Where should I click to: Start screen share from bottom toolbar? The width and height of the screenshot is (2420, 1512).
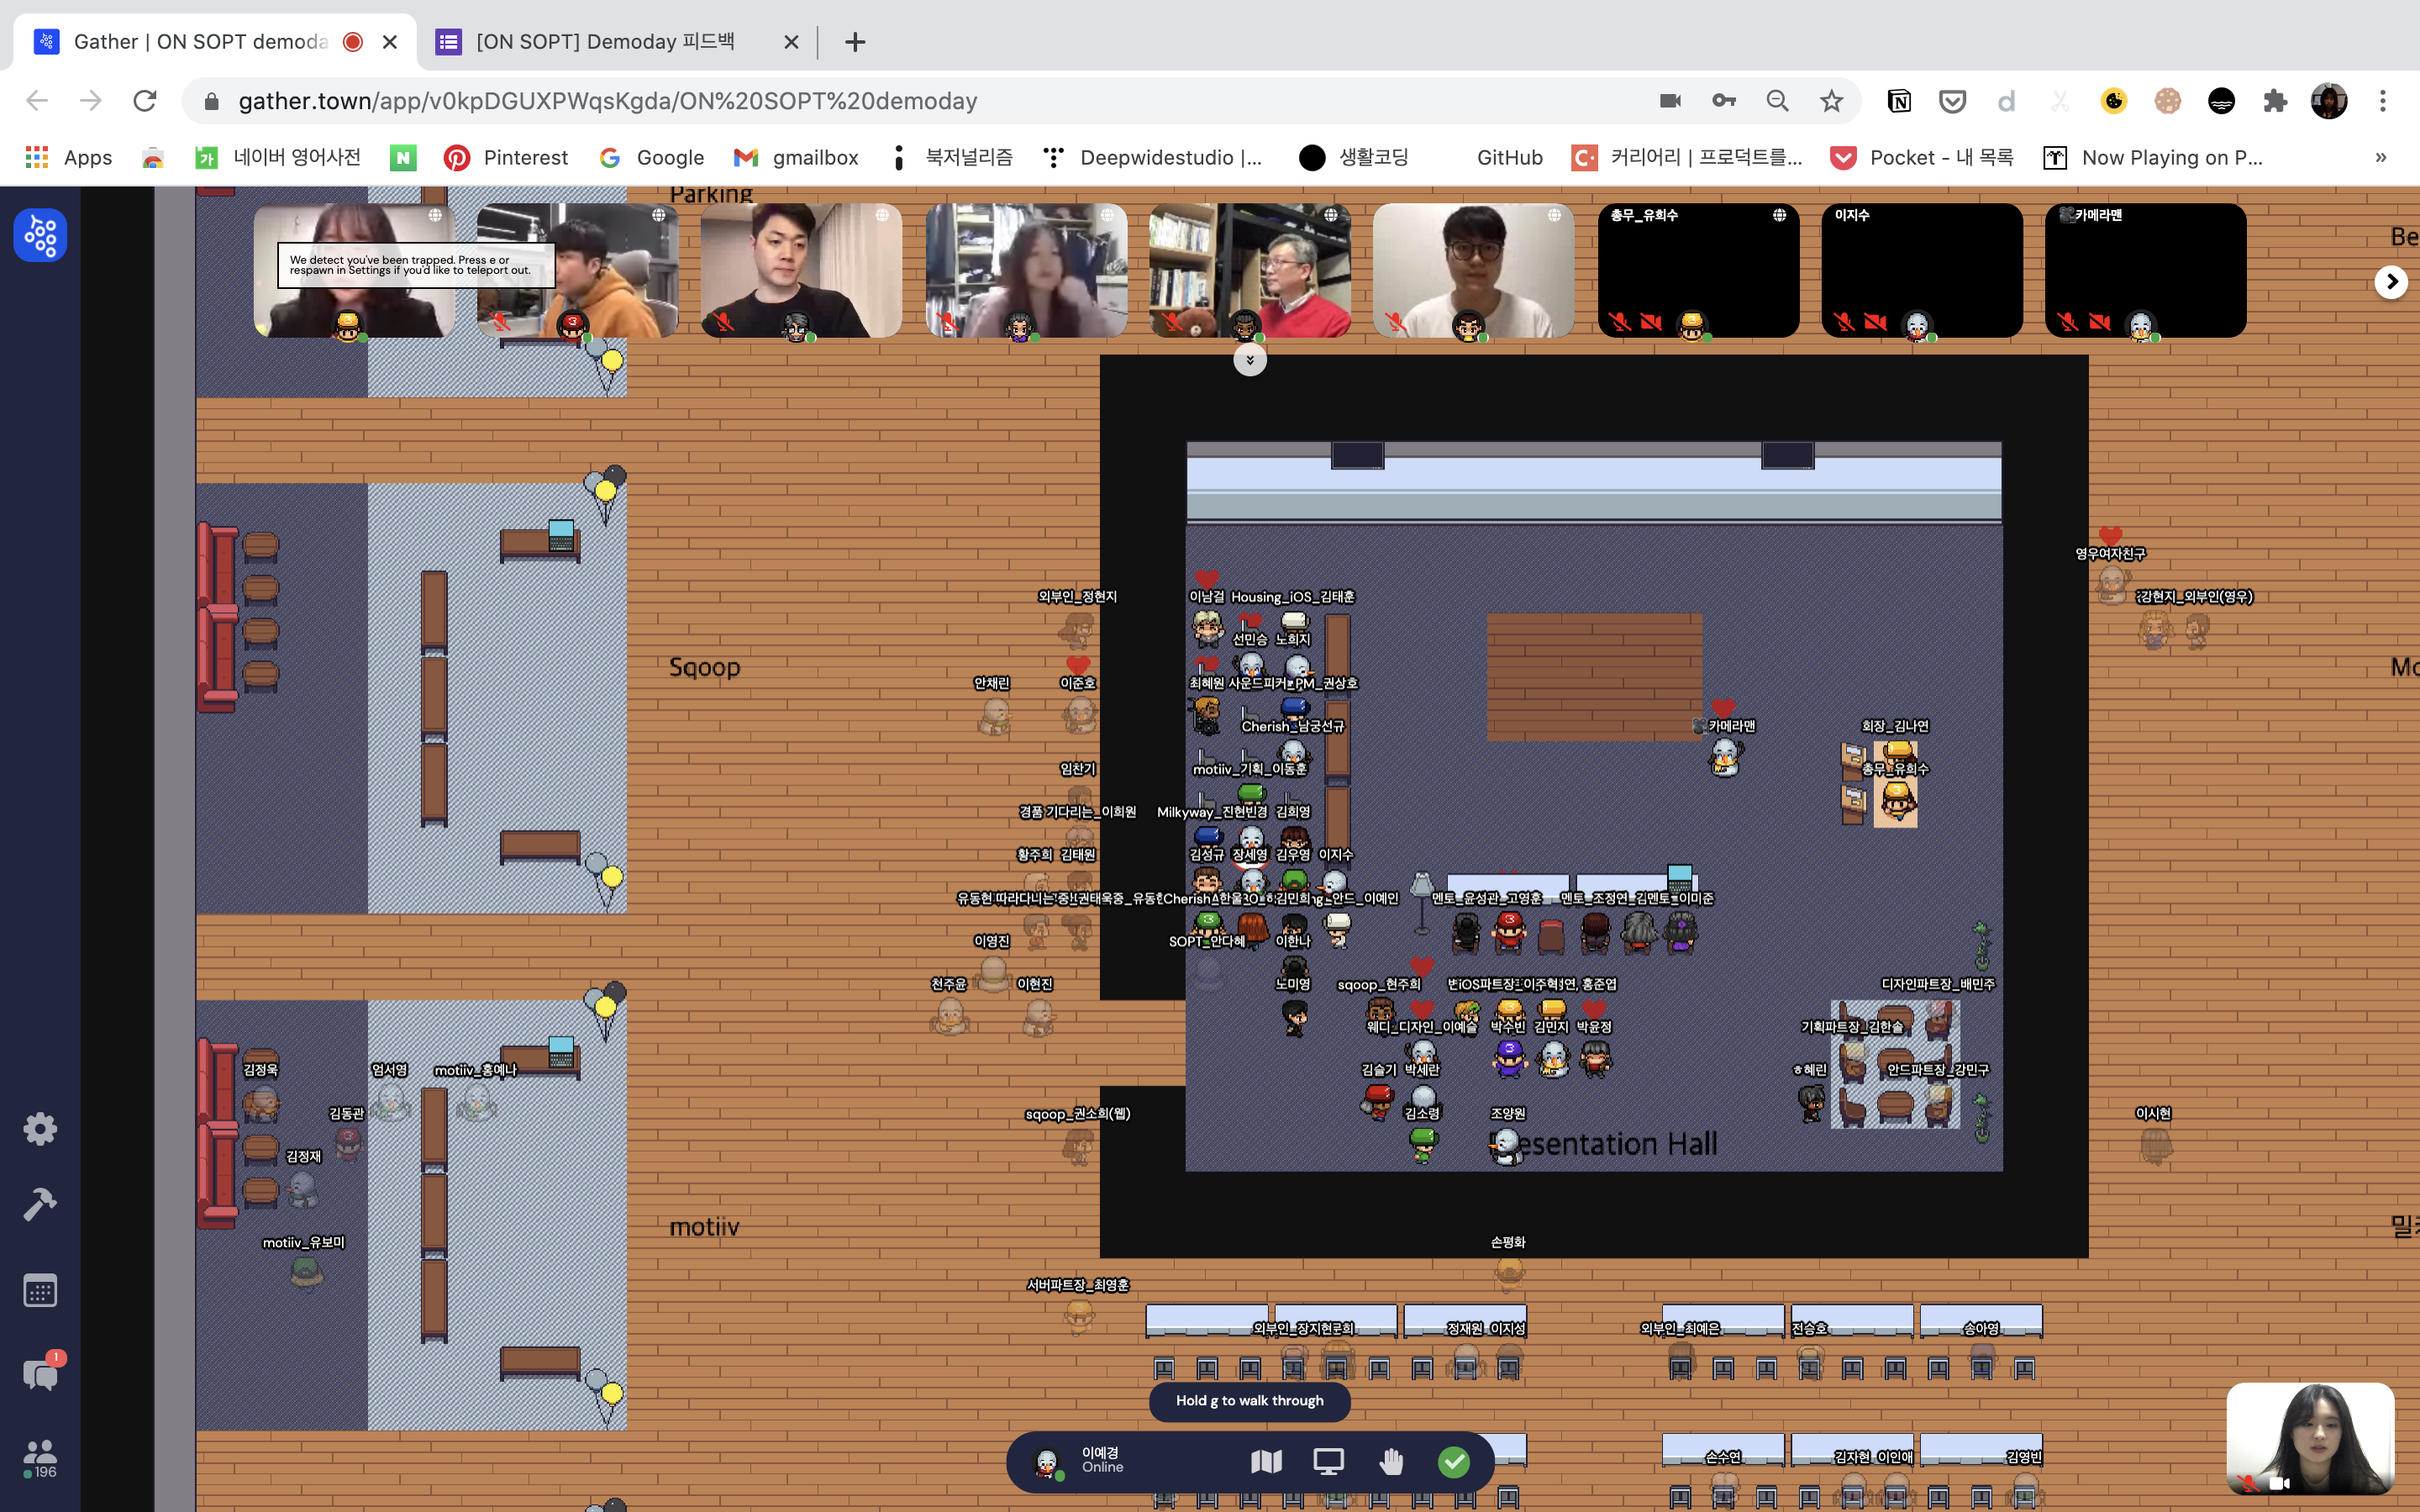(1328, 1462)
